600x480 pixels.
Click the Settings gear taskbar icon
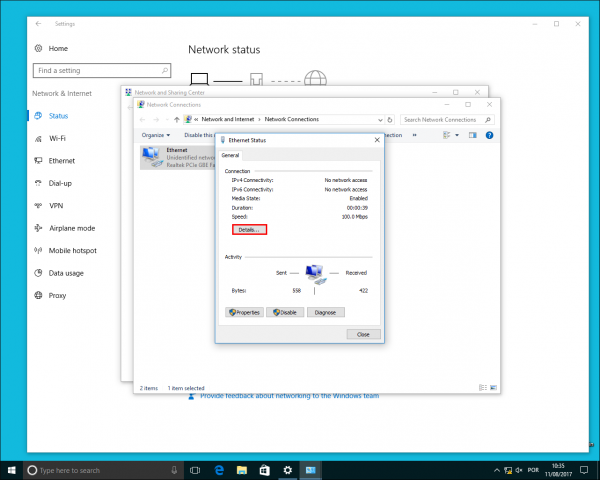[x=288, y=470]
